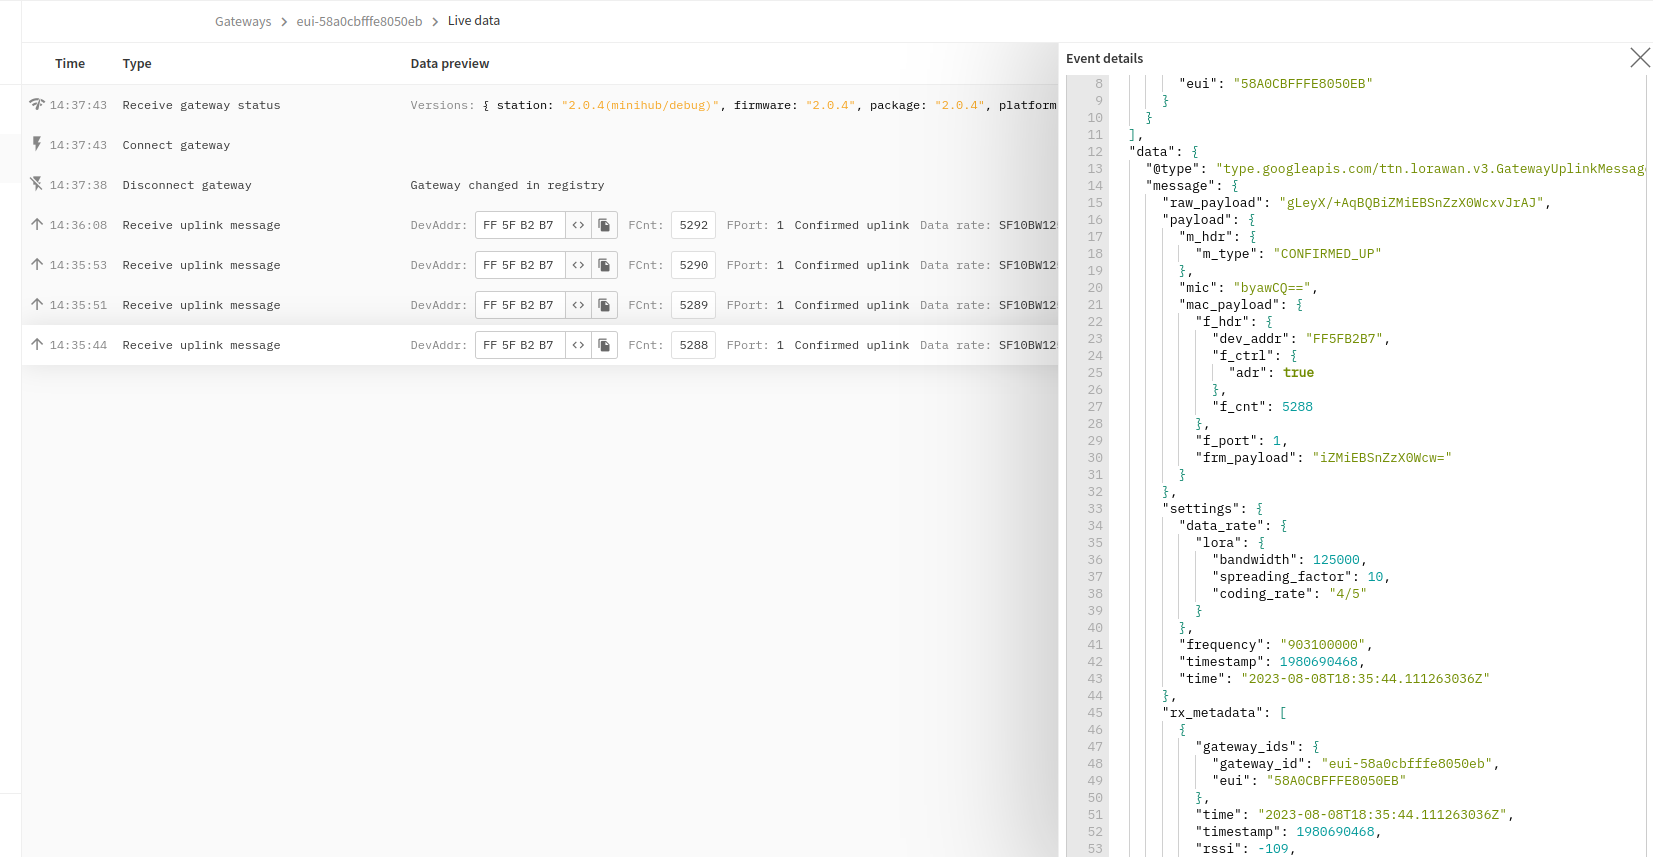Open uplink message received at 14:35:53
The width and height of the screenshot is (1653, 857).
point(540,265)
